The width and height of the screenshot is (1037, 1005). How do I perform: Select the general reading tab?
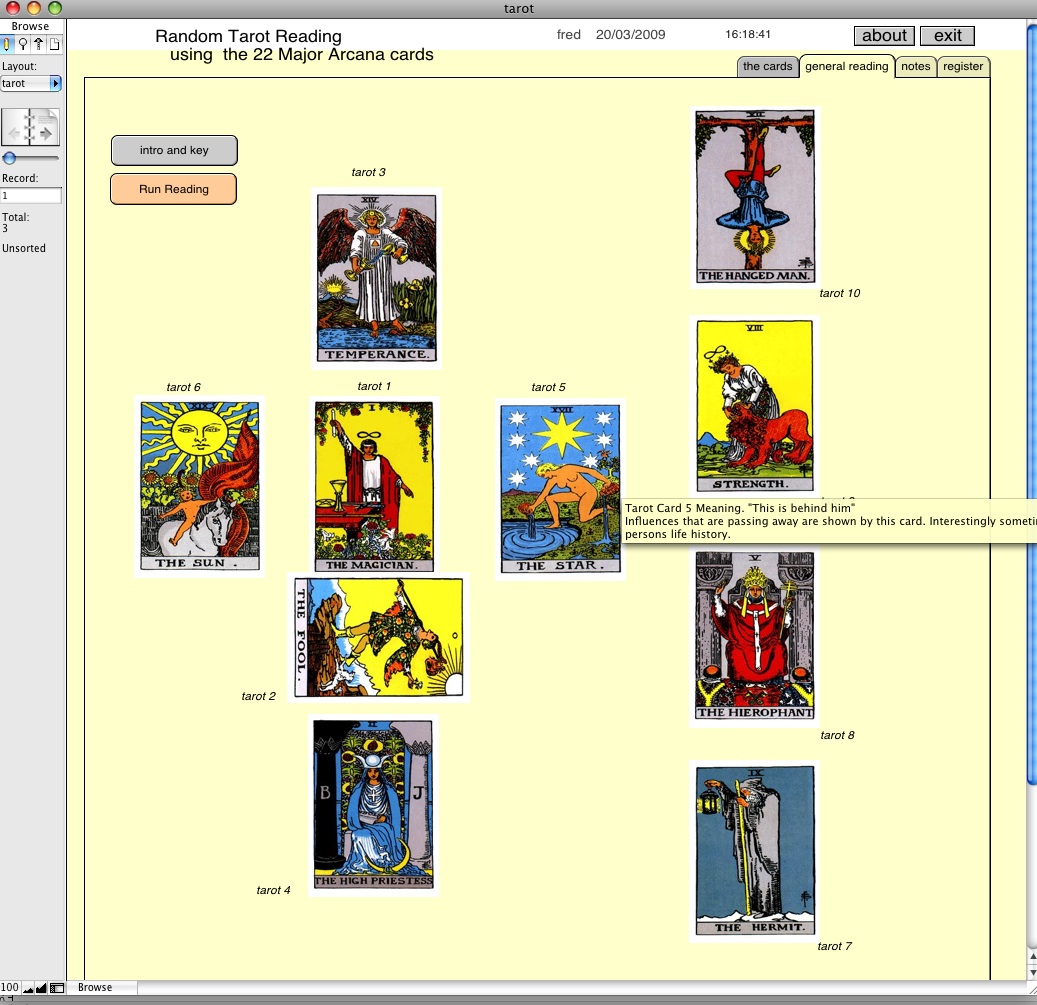(x=847, y=66)
